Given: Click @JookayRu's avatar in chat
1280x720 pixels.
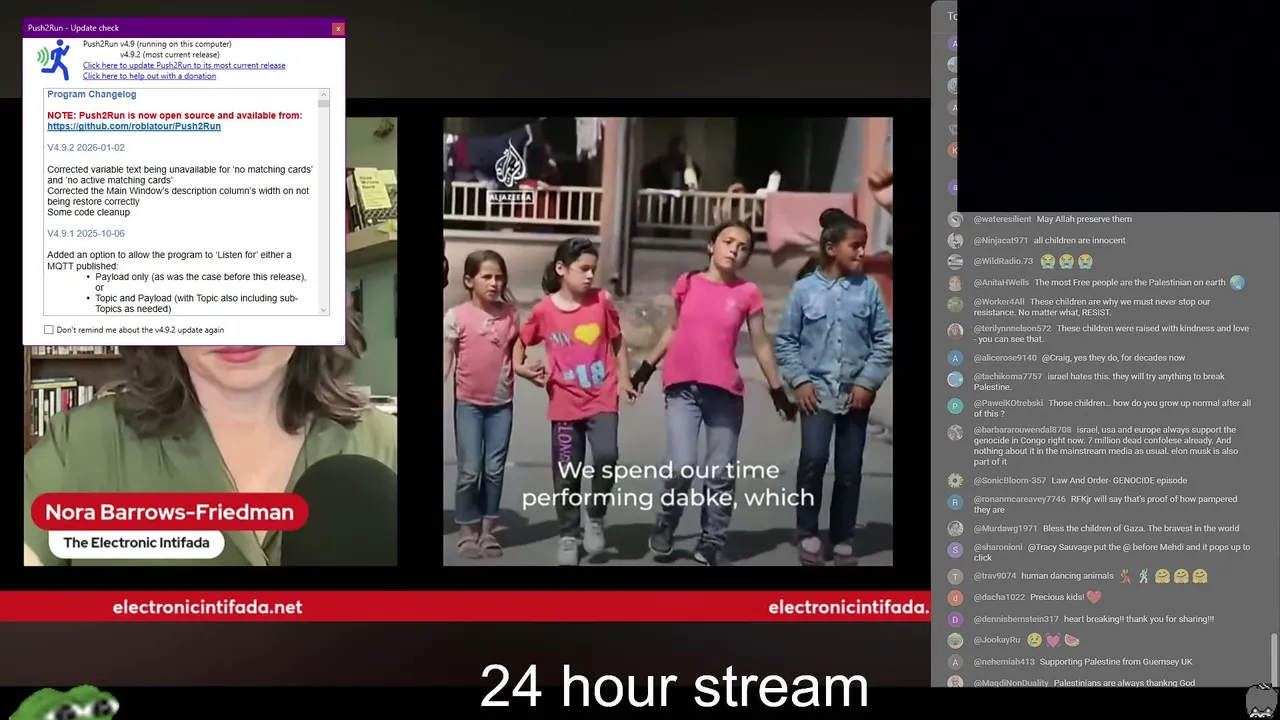Looking at the screenshot, I should pos(955,641).
